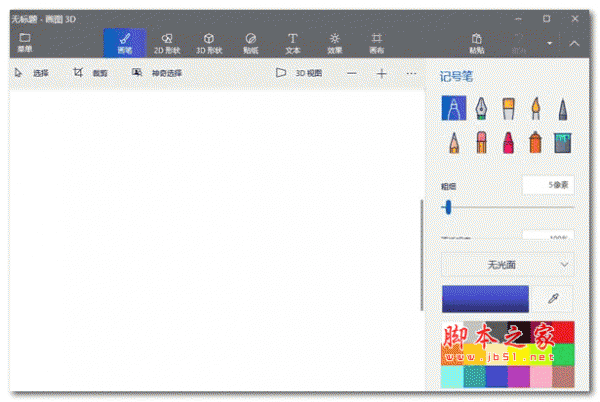
Task: Zoom out with the minus button
Action: point(352,73)
